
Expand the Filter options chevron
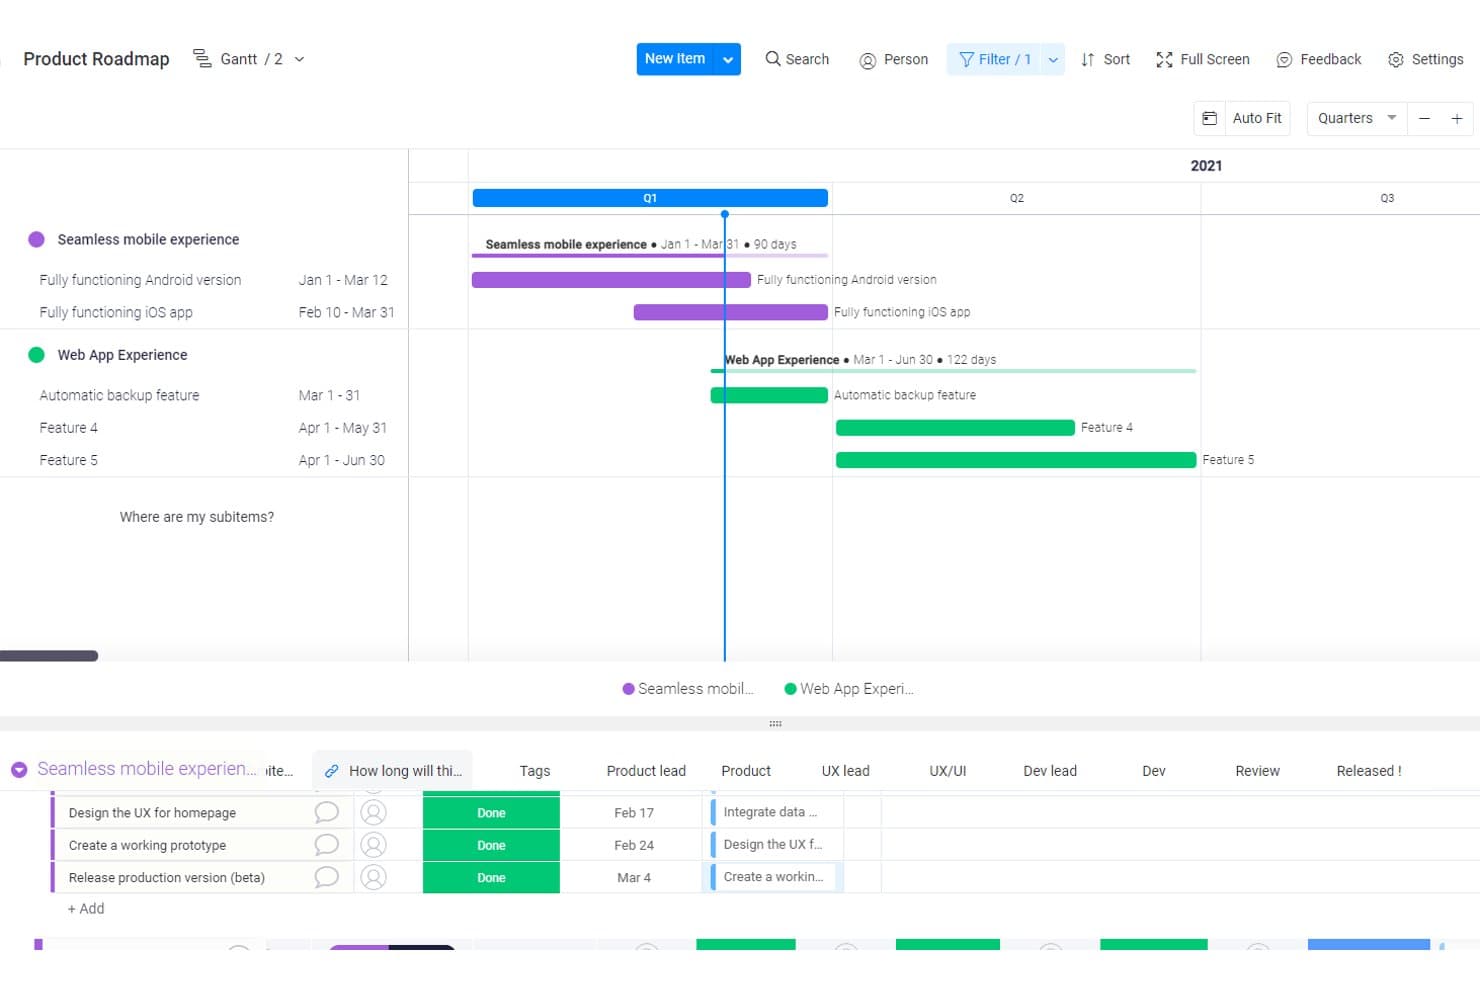(1053, 60)
